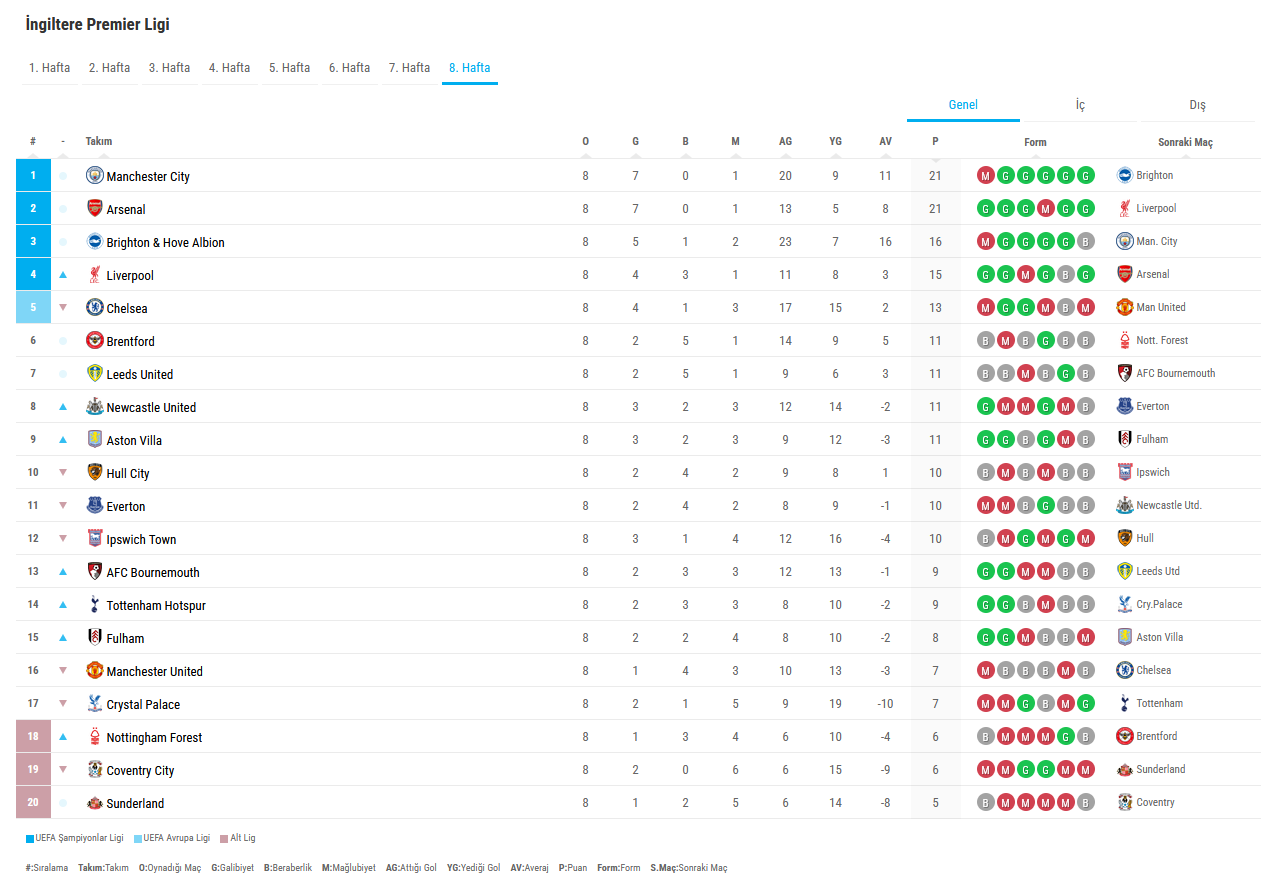Click the first form badge in Manchester City row

pos(986,176)
